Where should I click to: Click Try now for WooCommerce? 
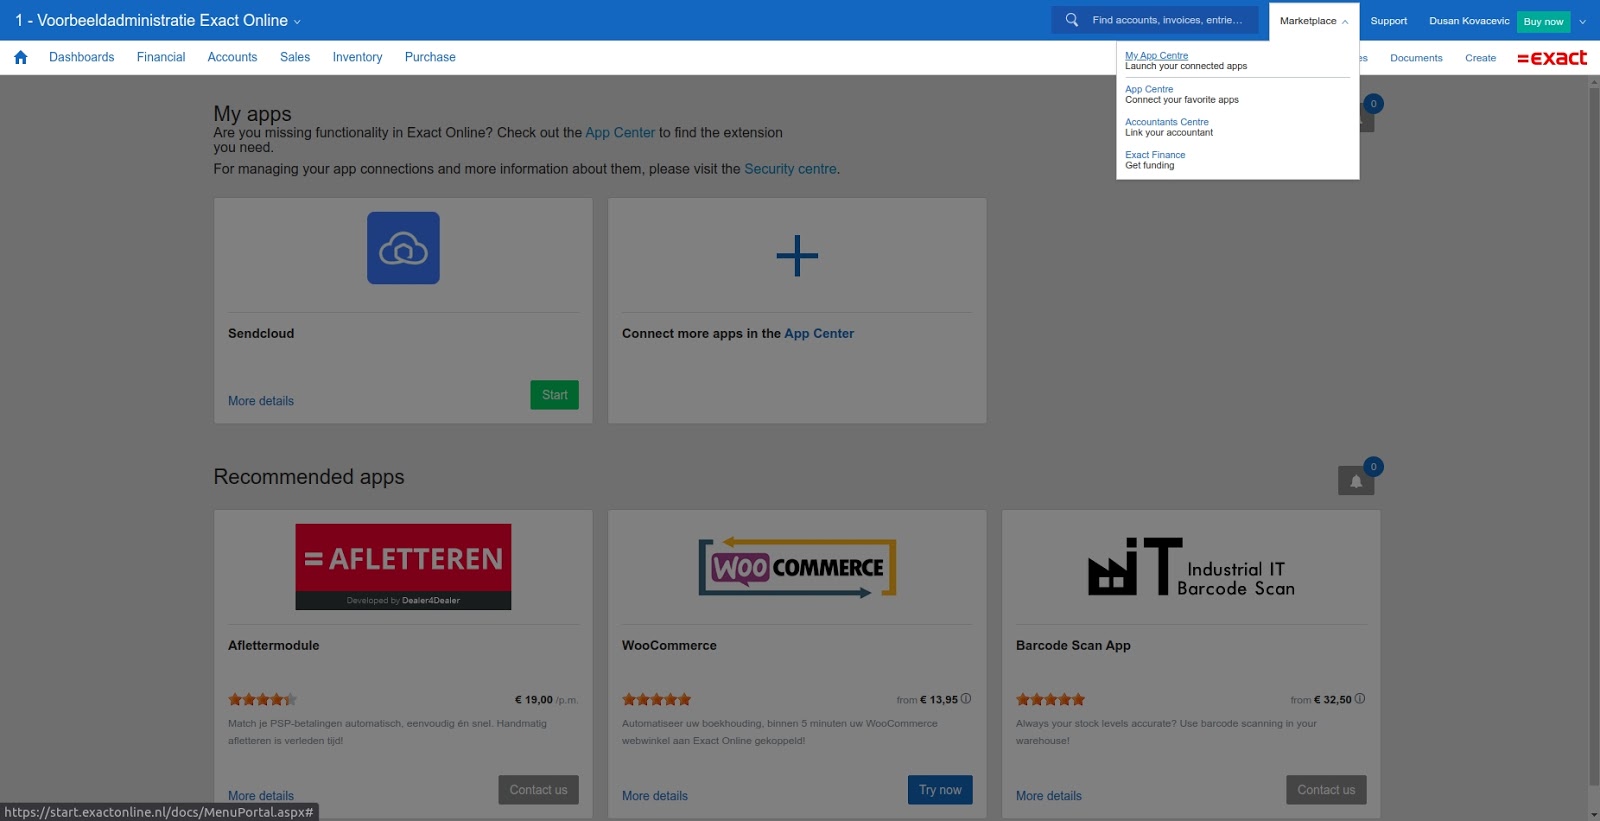click(940, 790)
